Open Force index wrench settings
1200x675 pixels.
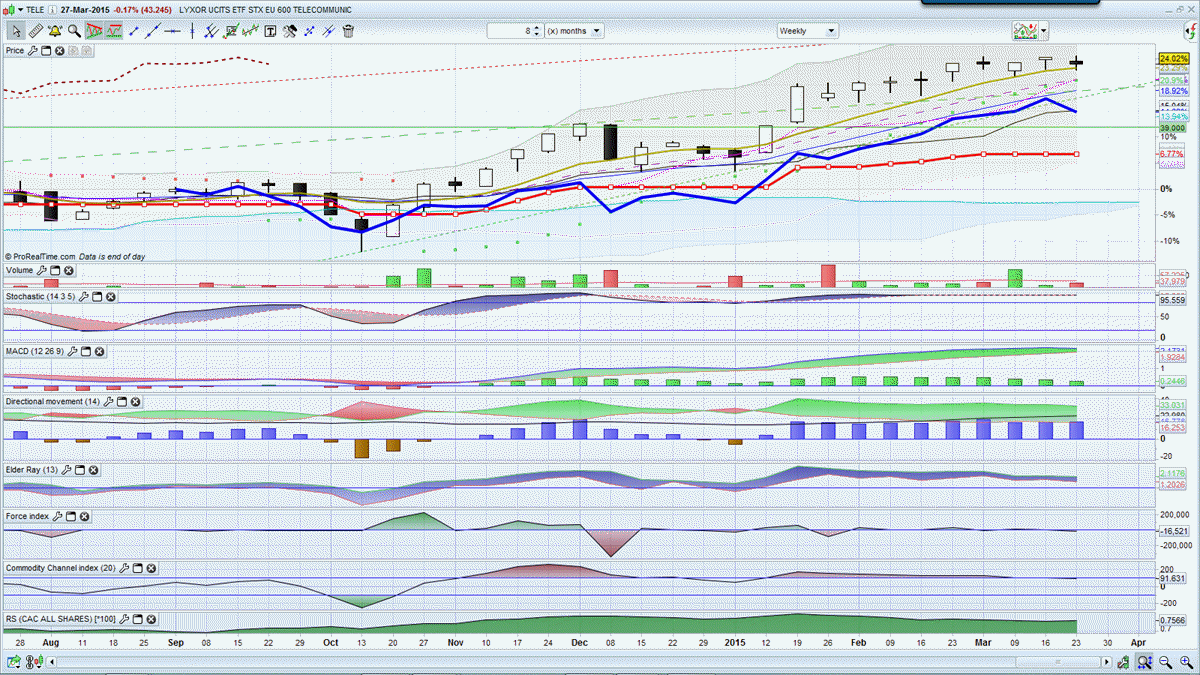(57, 516)
